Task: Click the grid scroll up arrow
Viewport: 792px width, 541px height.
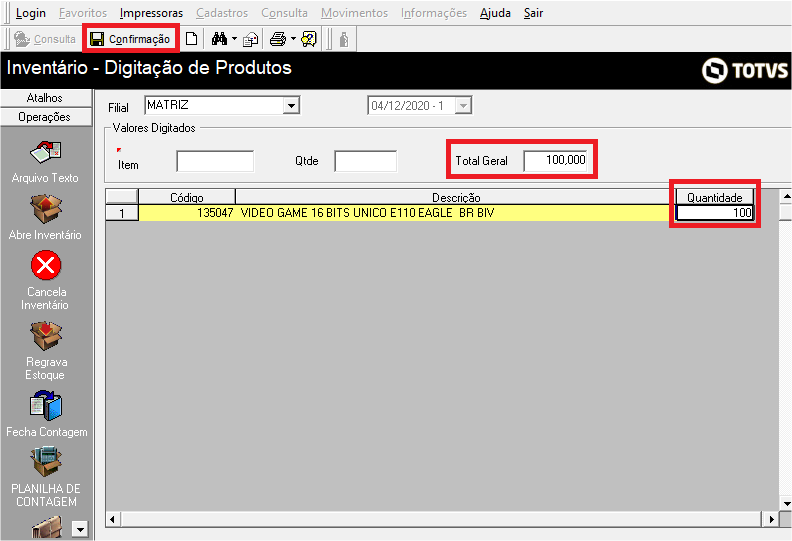Action: point(786,196)
